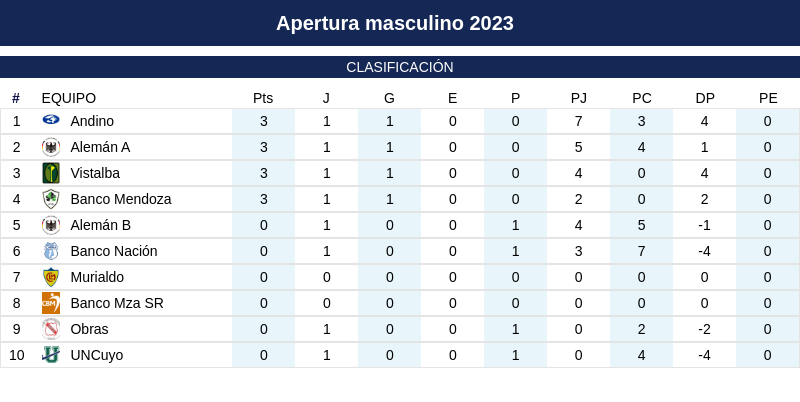The image size is (800, 402).
Task: Click the orange CBM Banco Mza SR logo
Action: click(51, 303)
